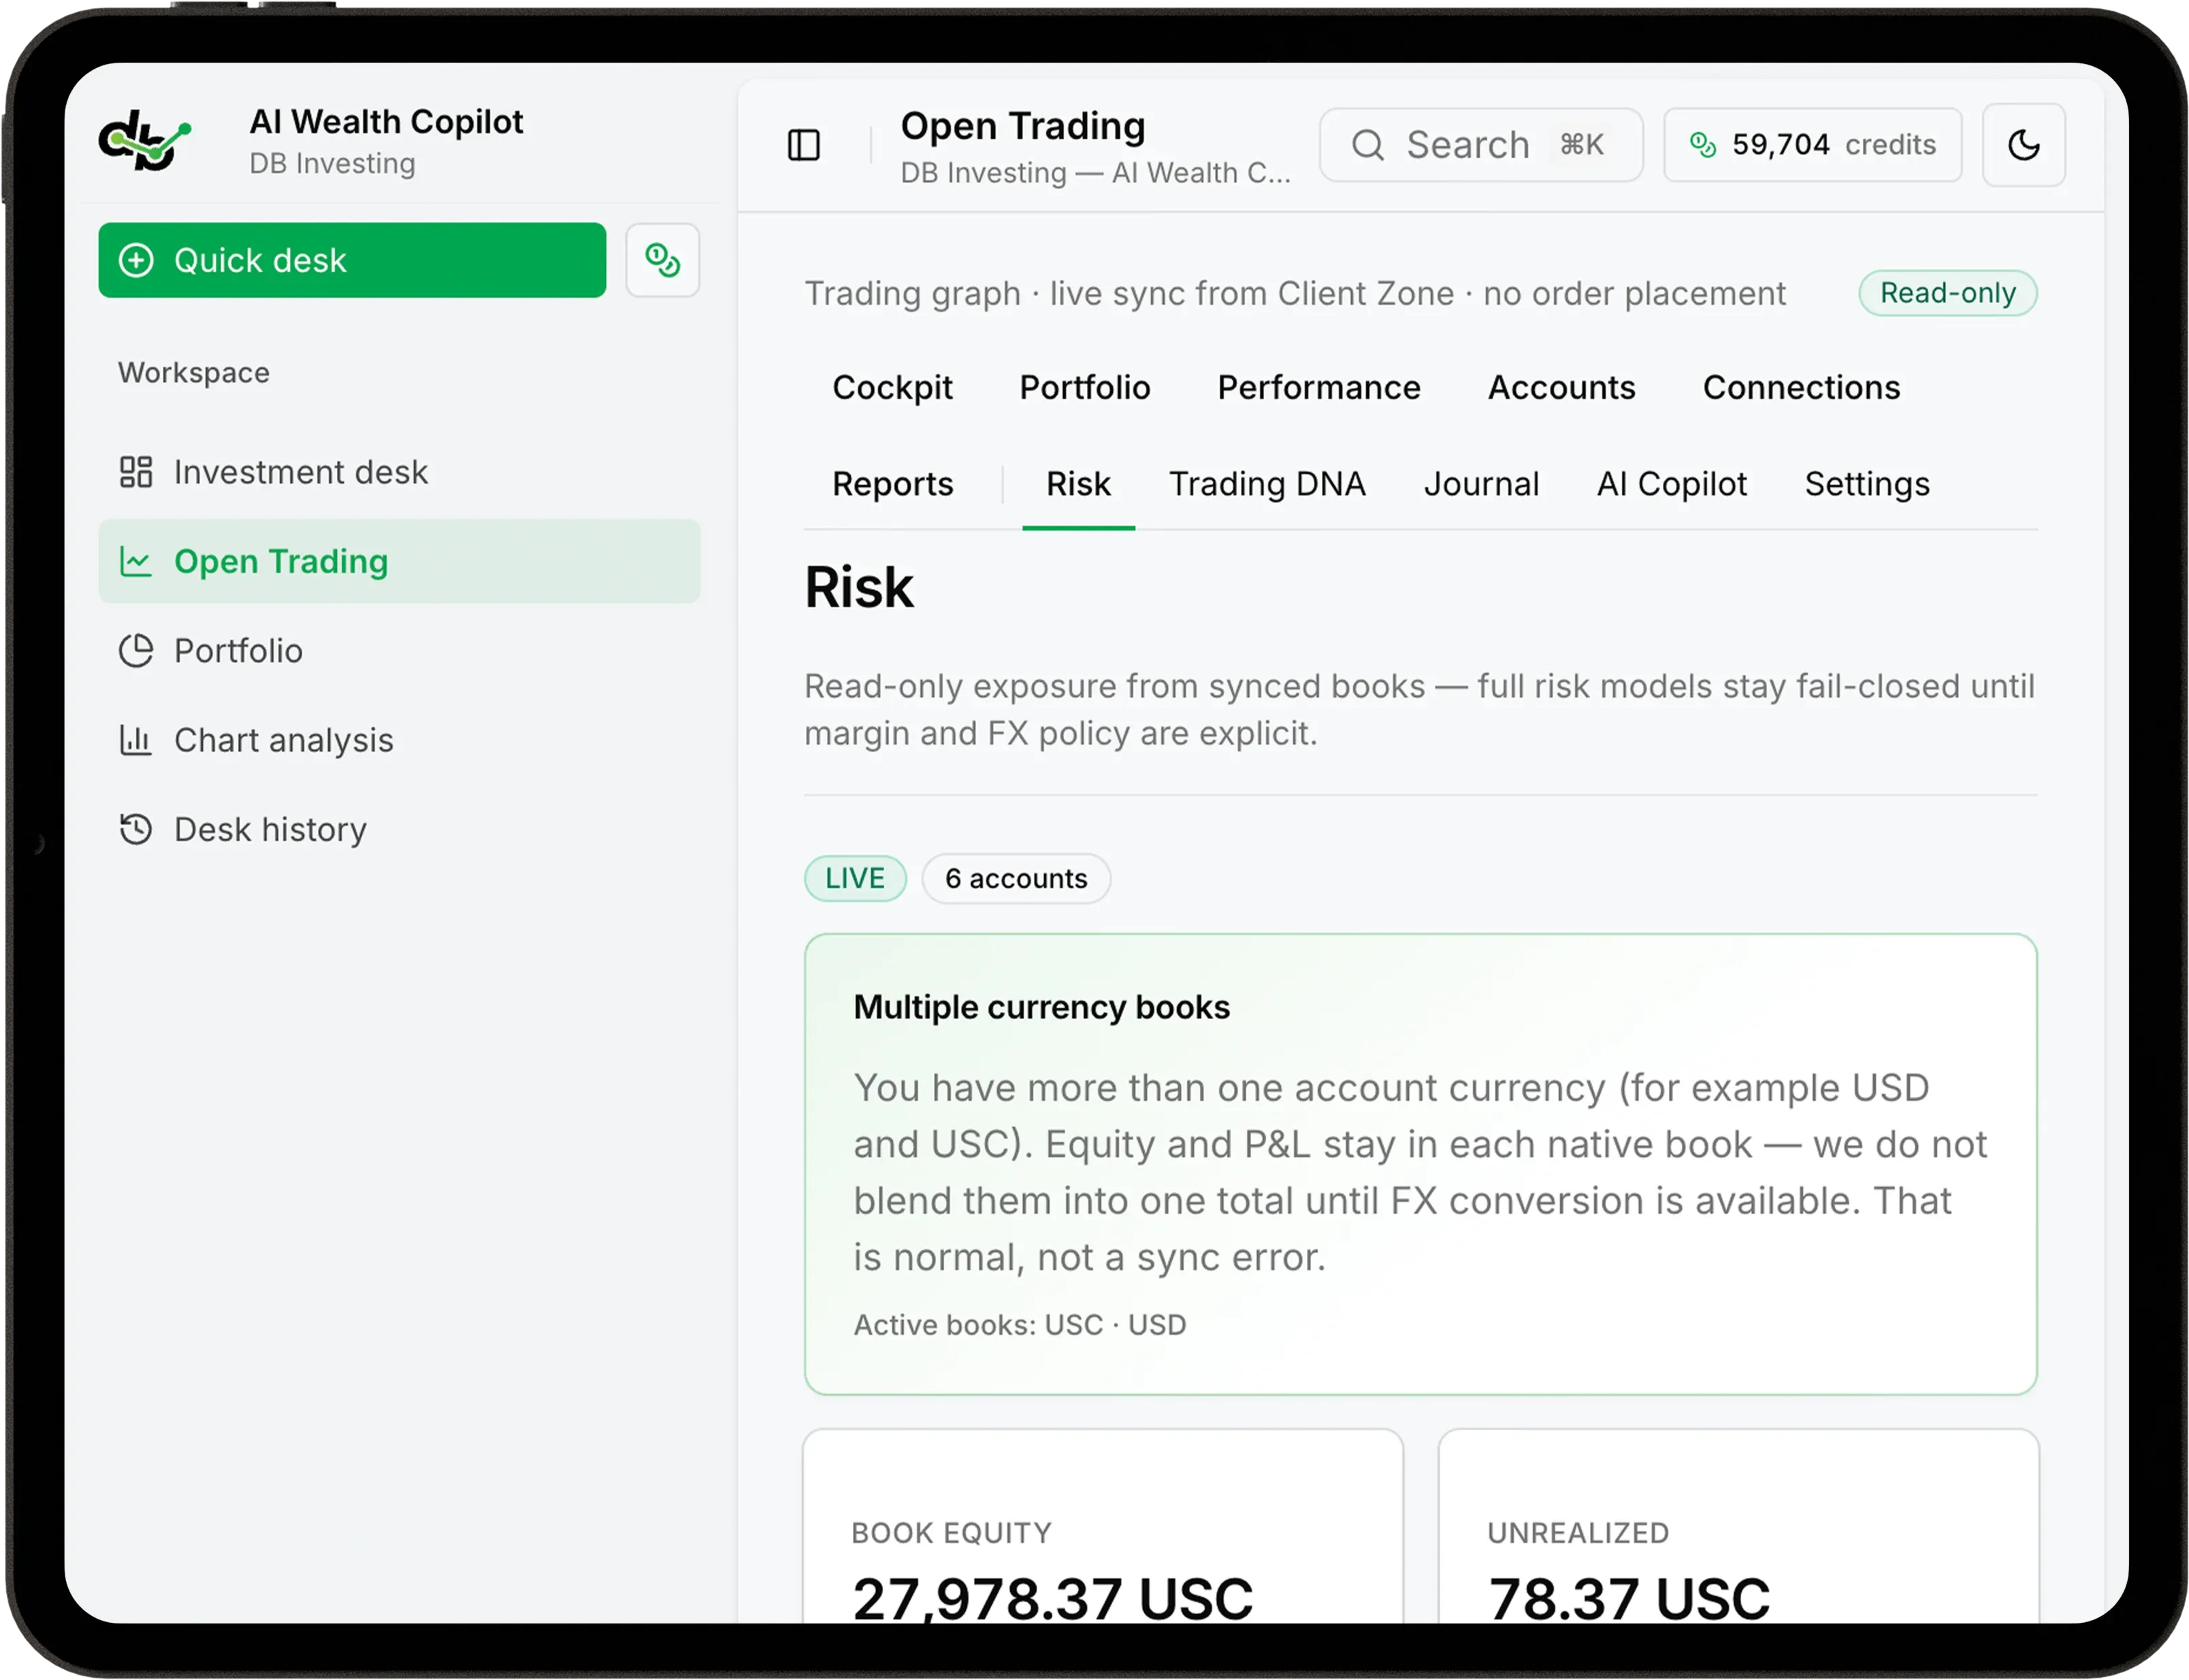Viewport: 2189px width, 1680px height.
Task: Open the Settings tab
Action: pos(1867,484)
